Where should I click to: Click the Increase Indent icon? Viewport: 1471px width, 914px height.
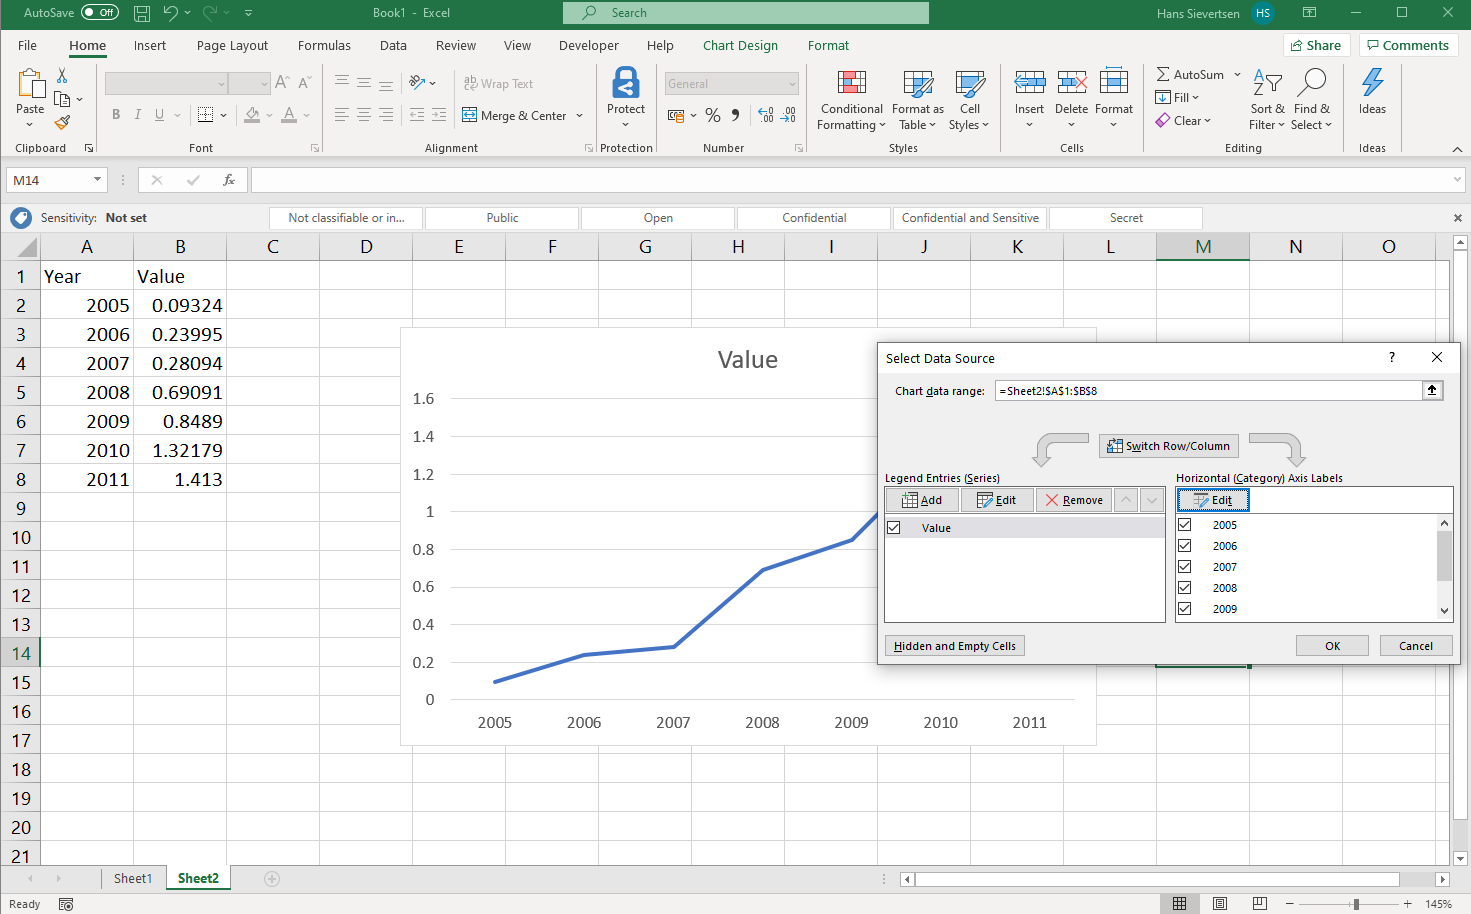[439, 115]
